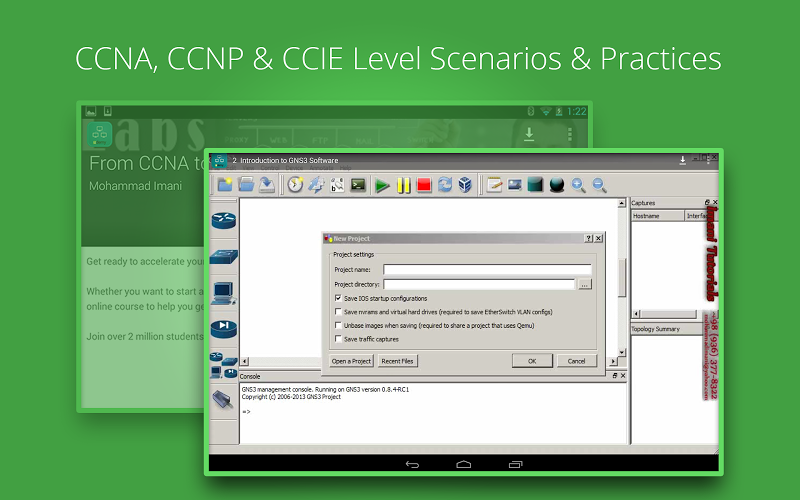Image resolution: width=800 pixels, height=500 pixels.
Task: Insert a picture with the image icon
Action: [x=514, y=184]
